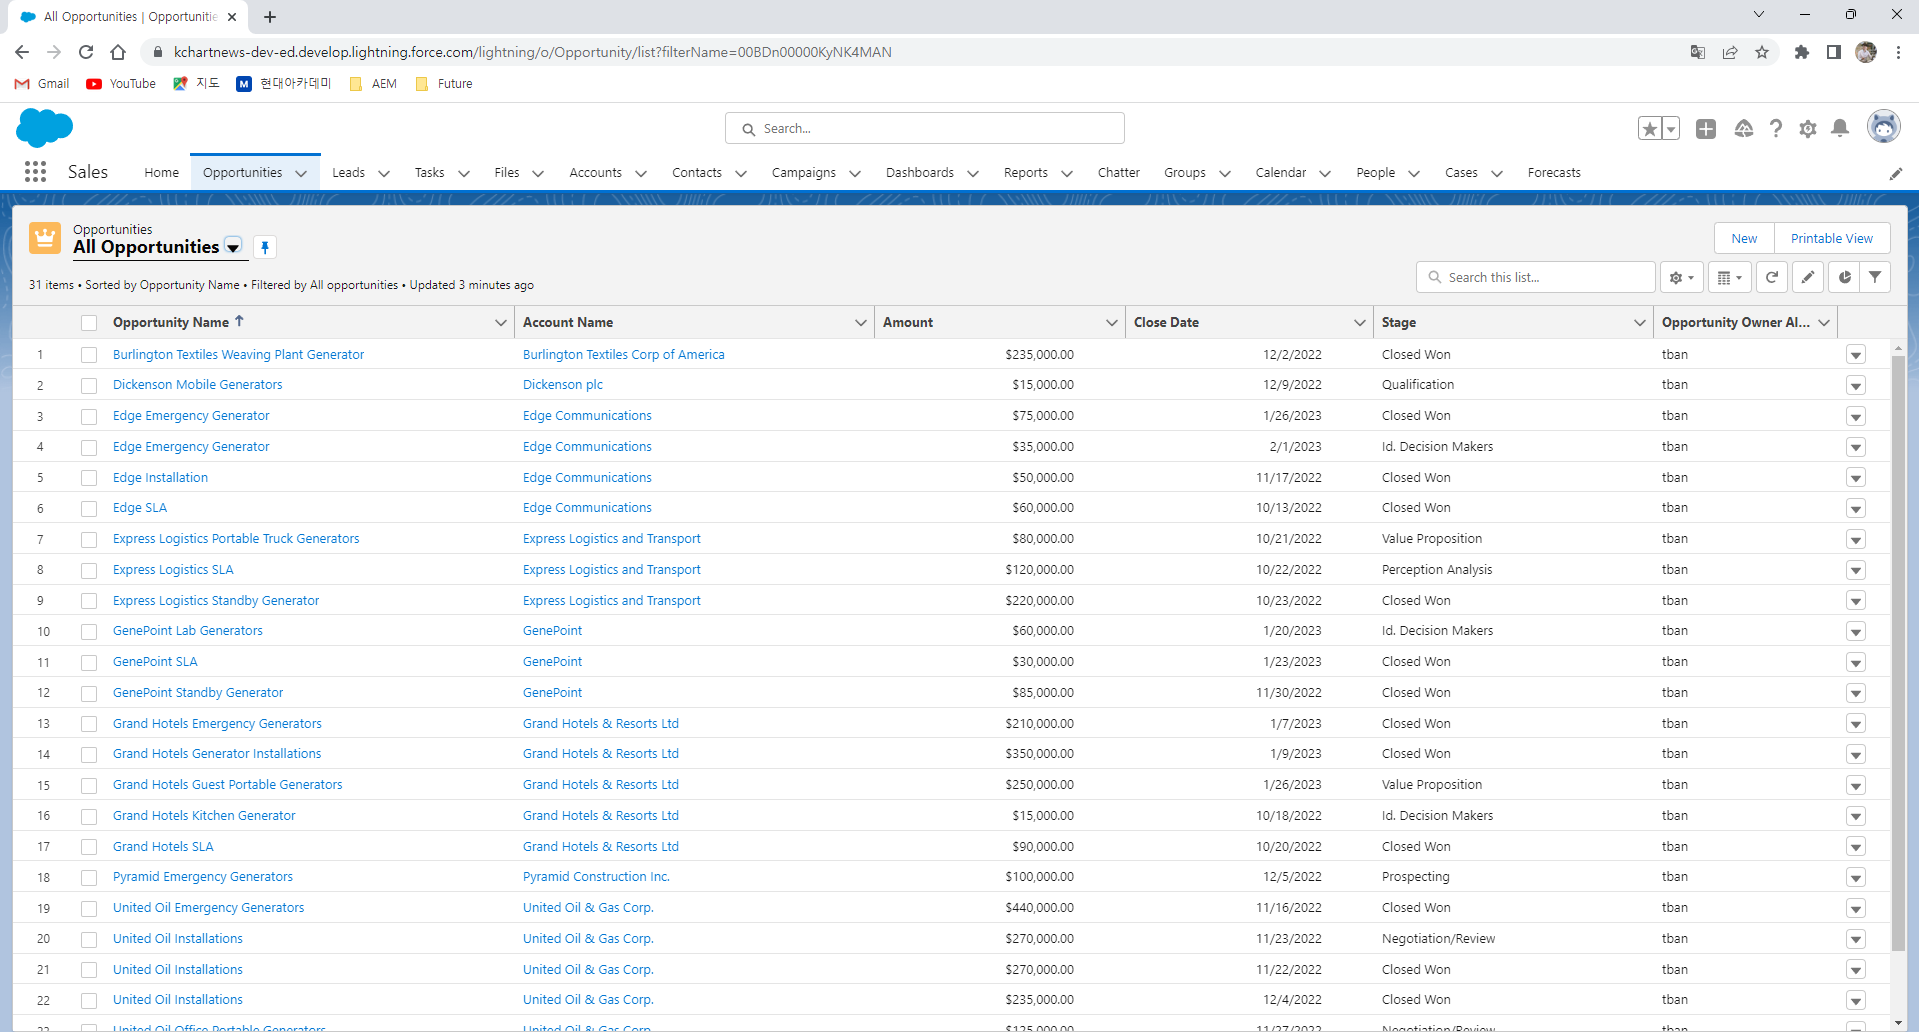Screen dimensions: 1919x1032
Task: Open Global Actions plus icon
Action: (x=1706, y=128)
